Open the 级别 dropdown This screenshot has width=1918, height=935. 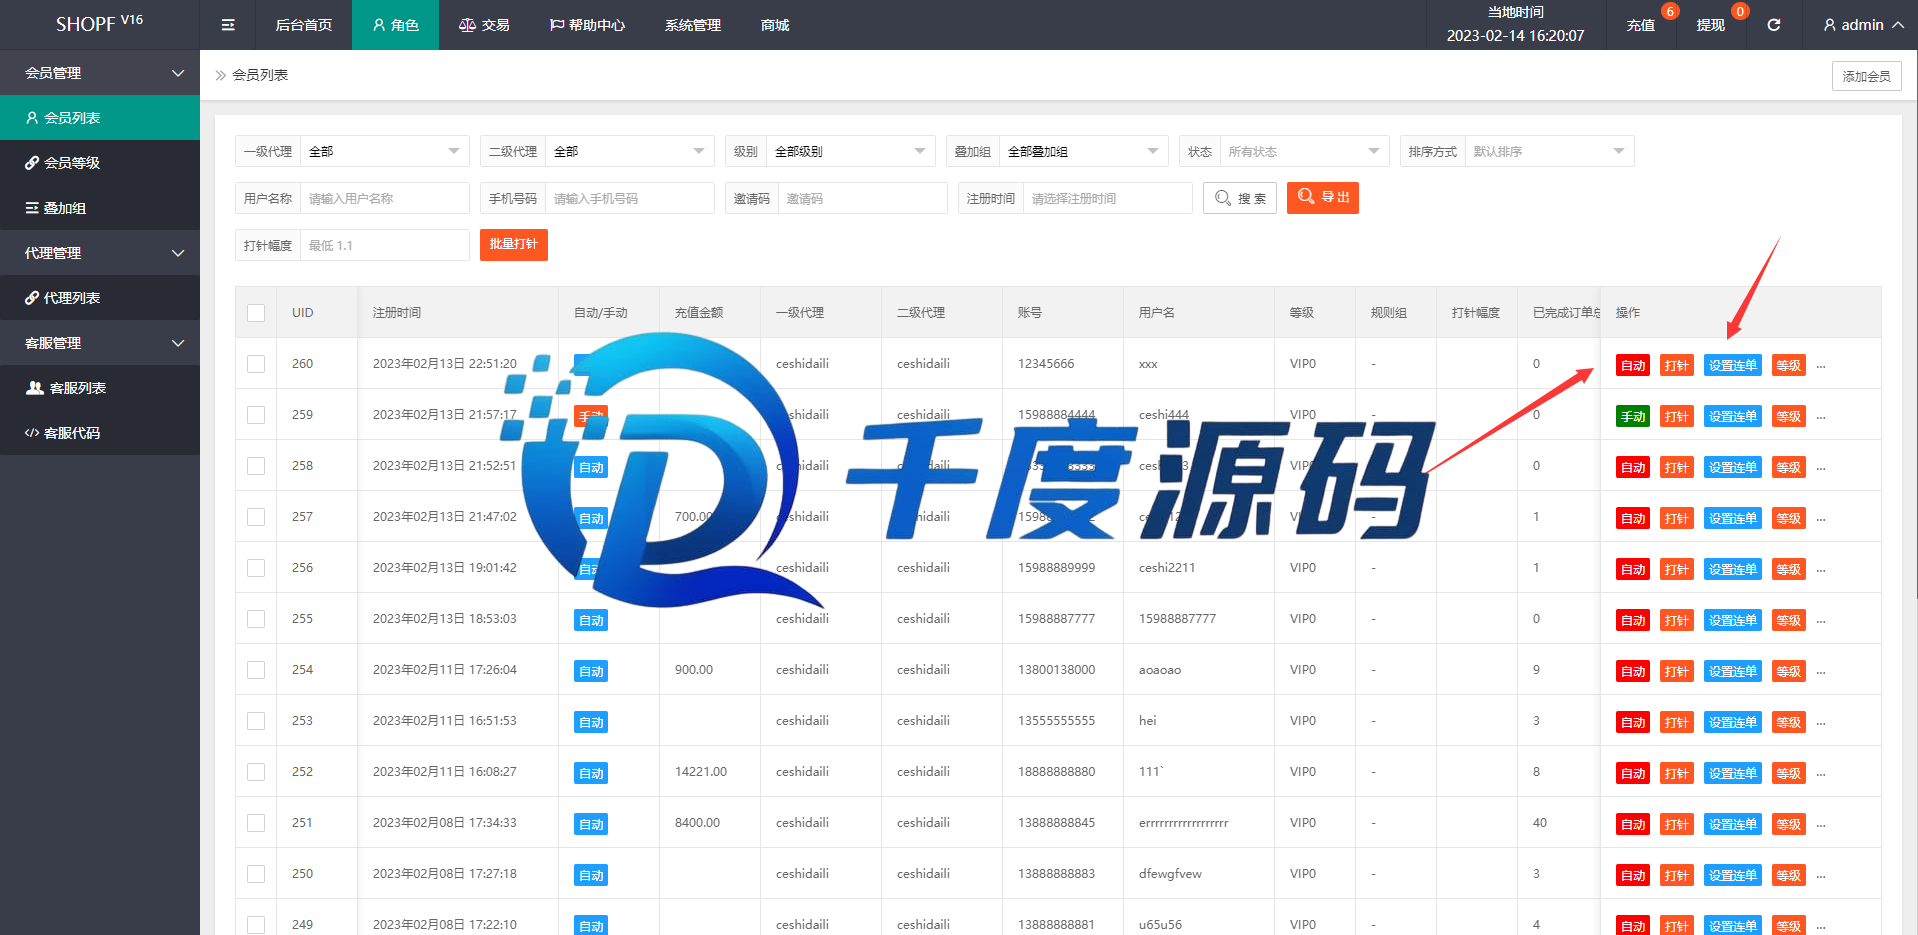click(851, 151)
